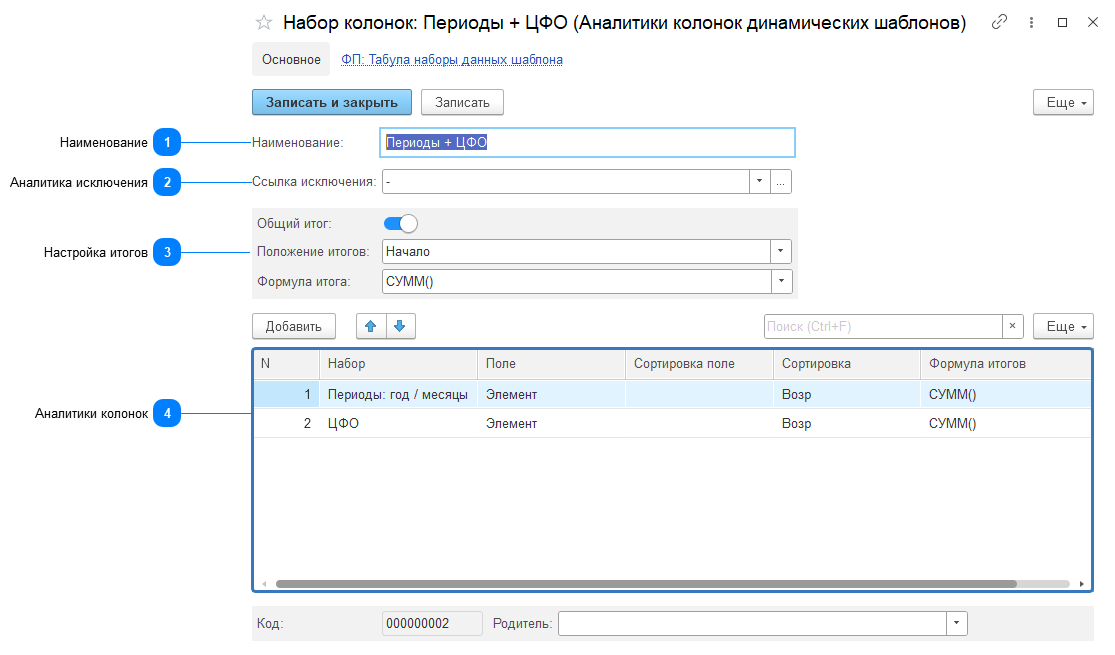Click the Сортировка поле column header
The image size is (1115, 655).
pos(699,363)
